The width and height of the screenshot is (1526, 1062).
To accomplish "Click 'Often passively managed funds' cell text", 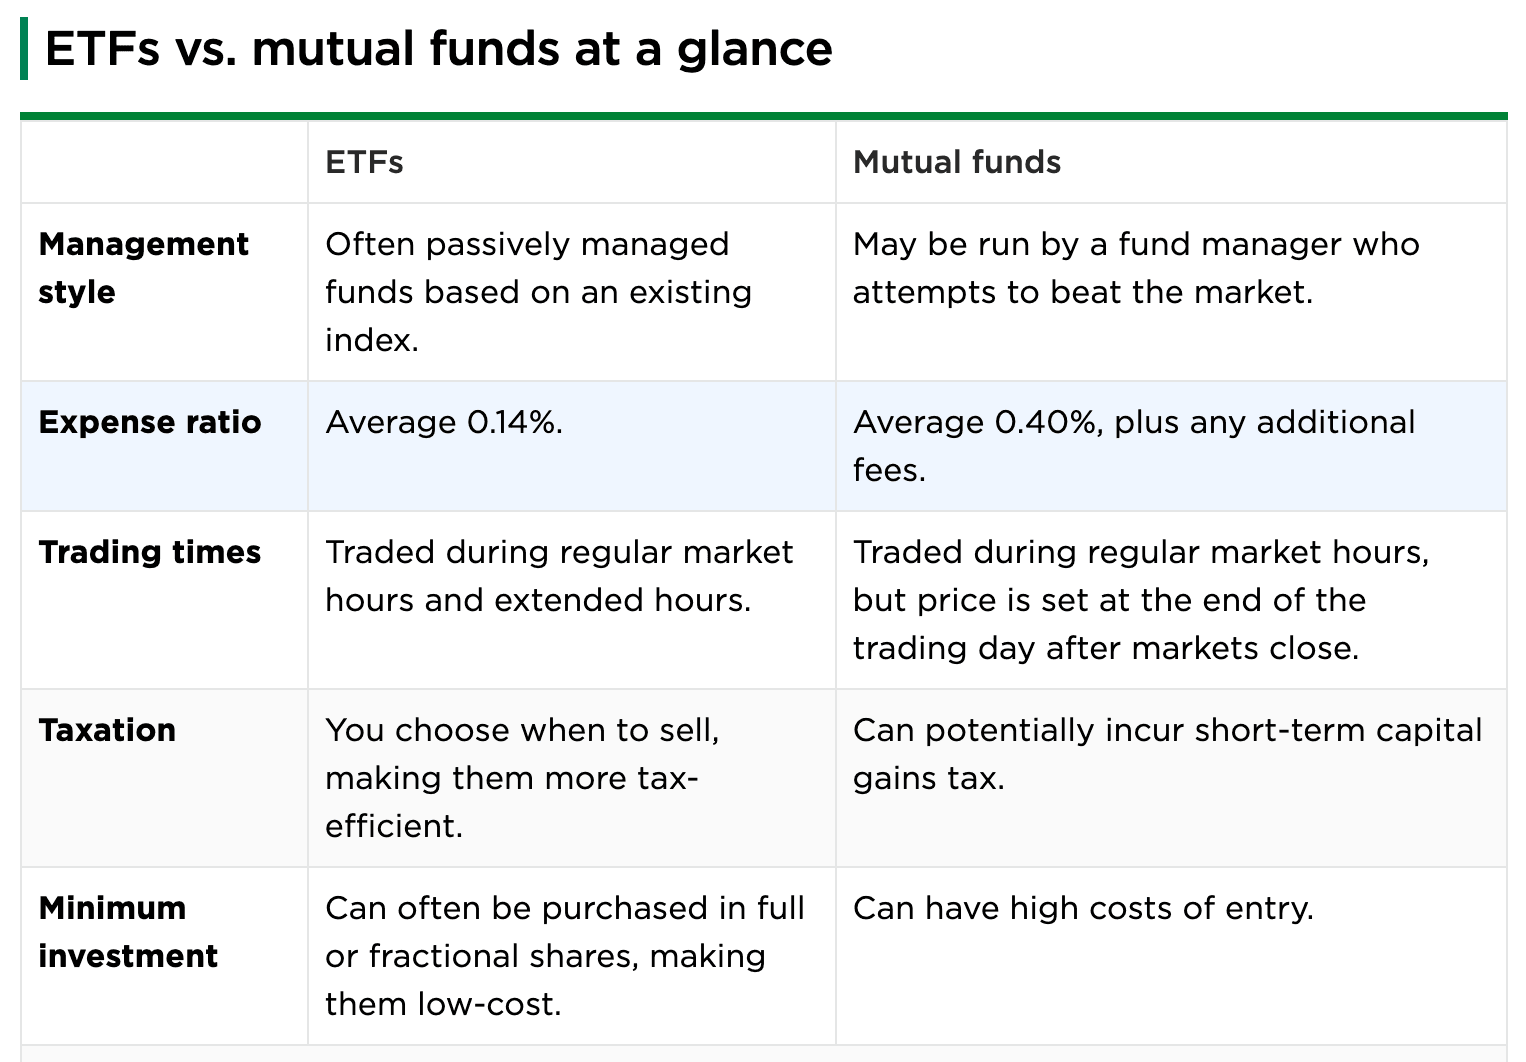I will pos(539,292).
